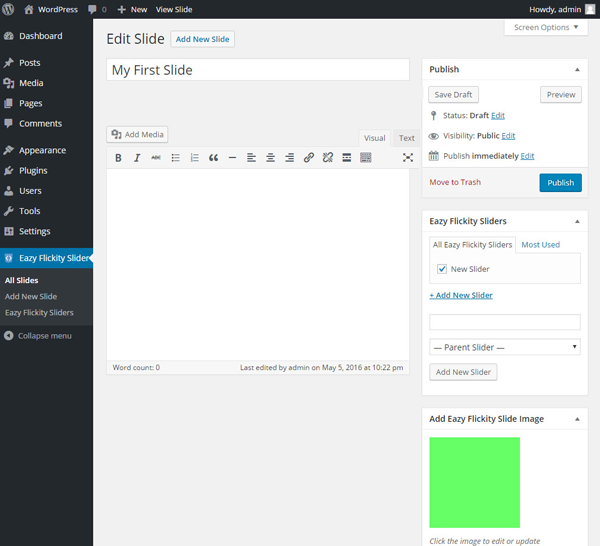Edit the draft status
600x546 pixels.
click(498, 116)
